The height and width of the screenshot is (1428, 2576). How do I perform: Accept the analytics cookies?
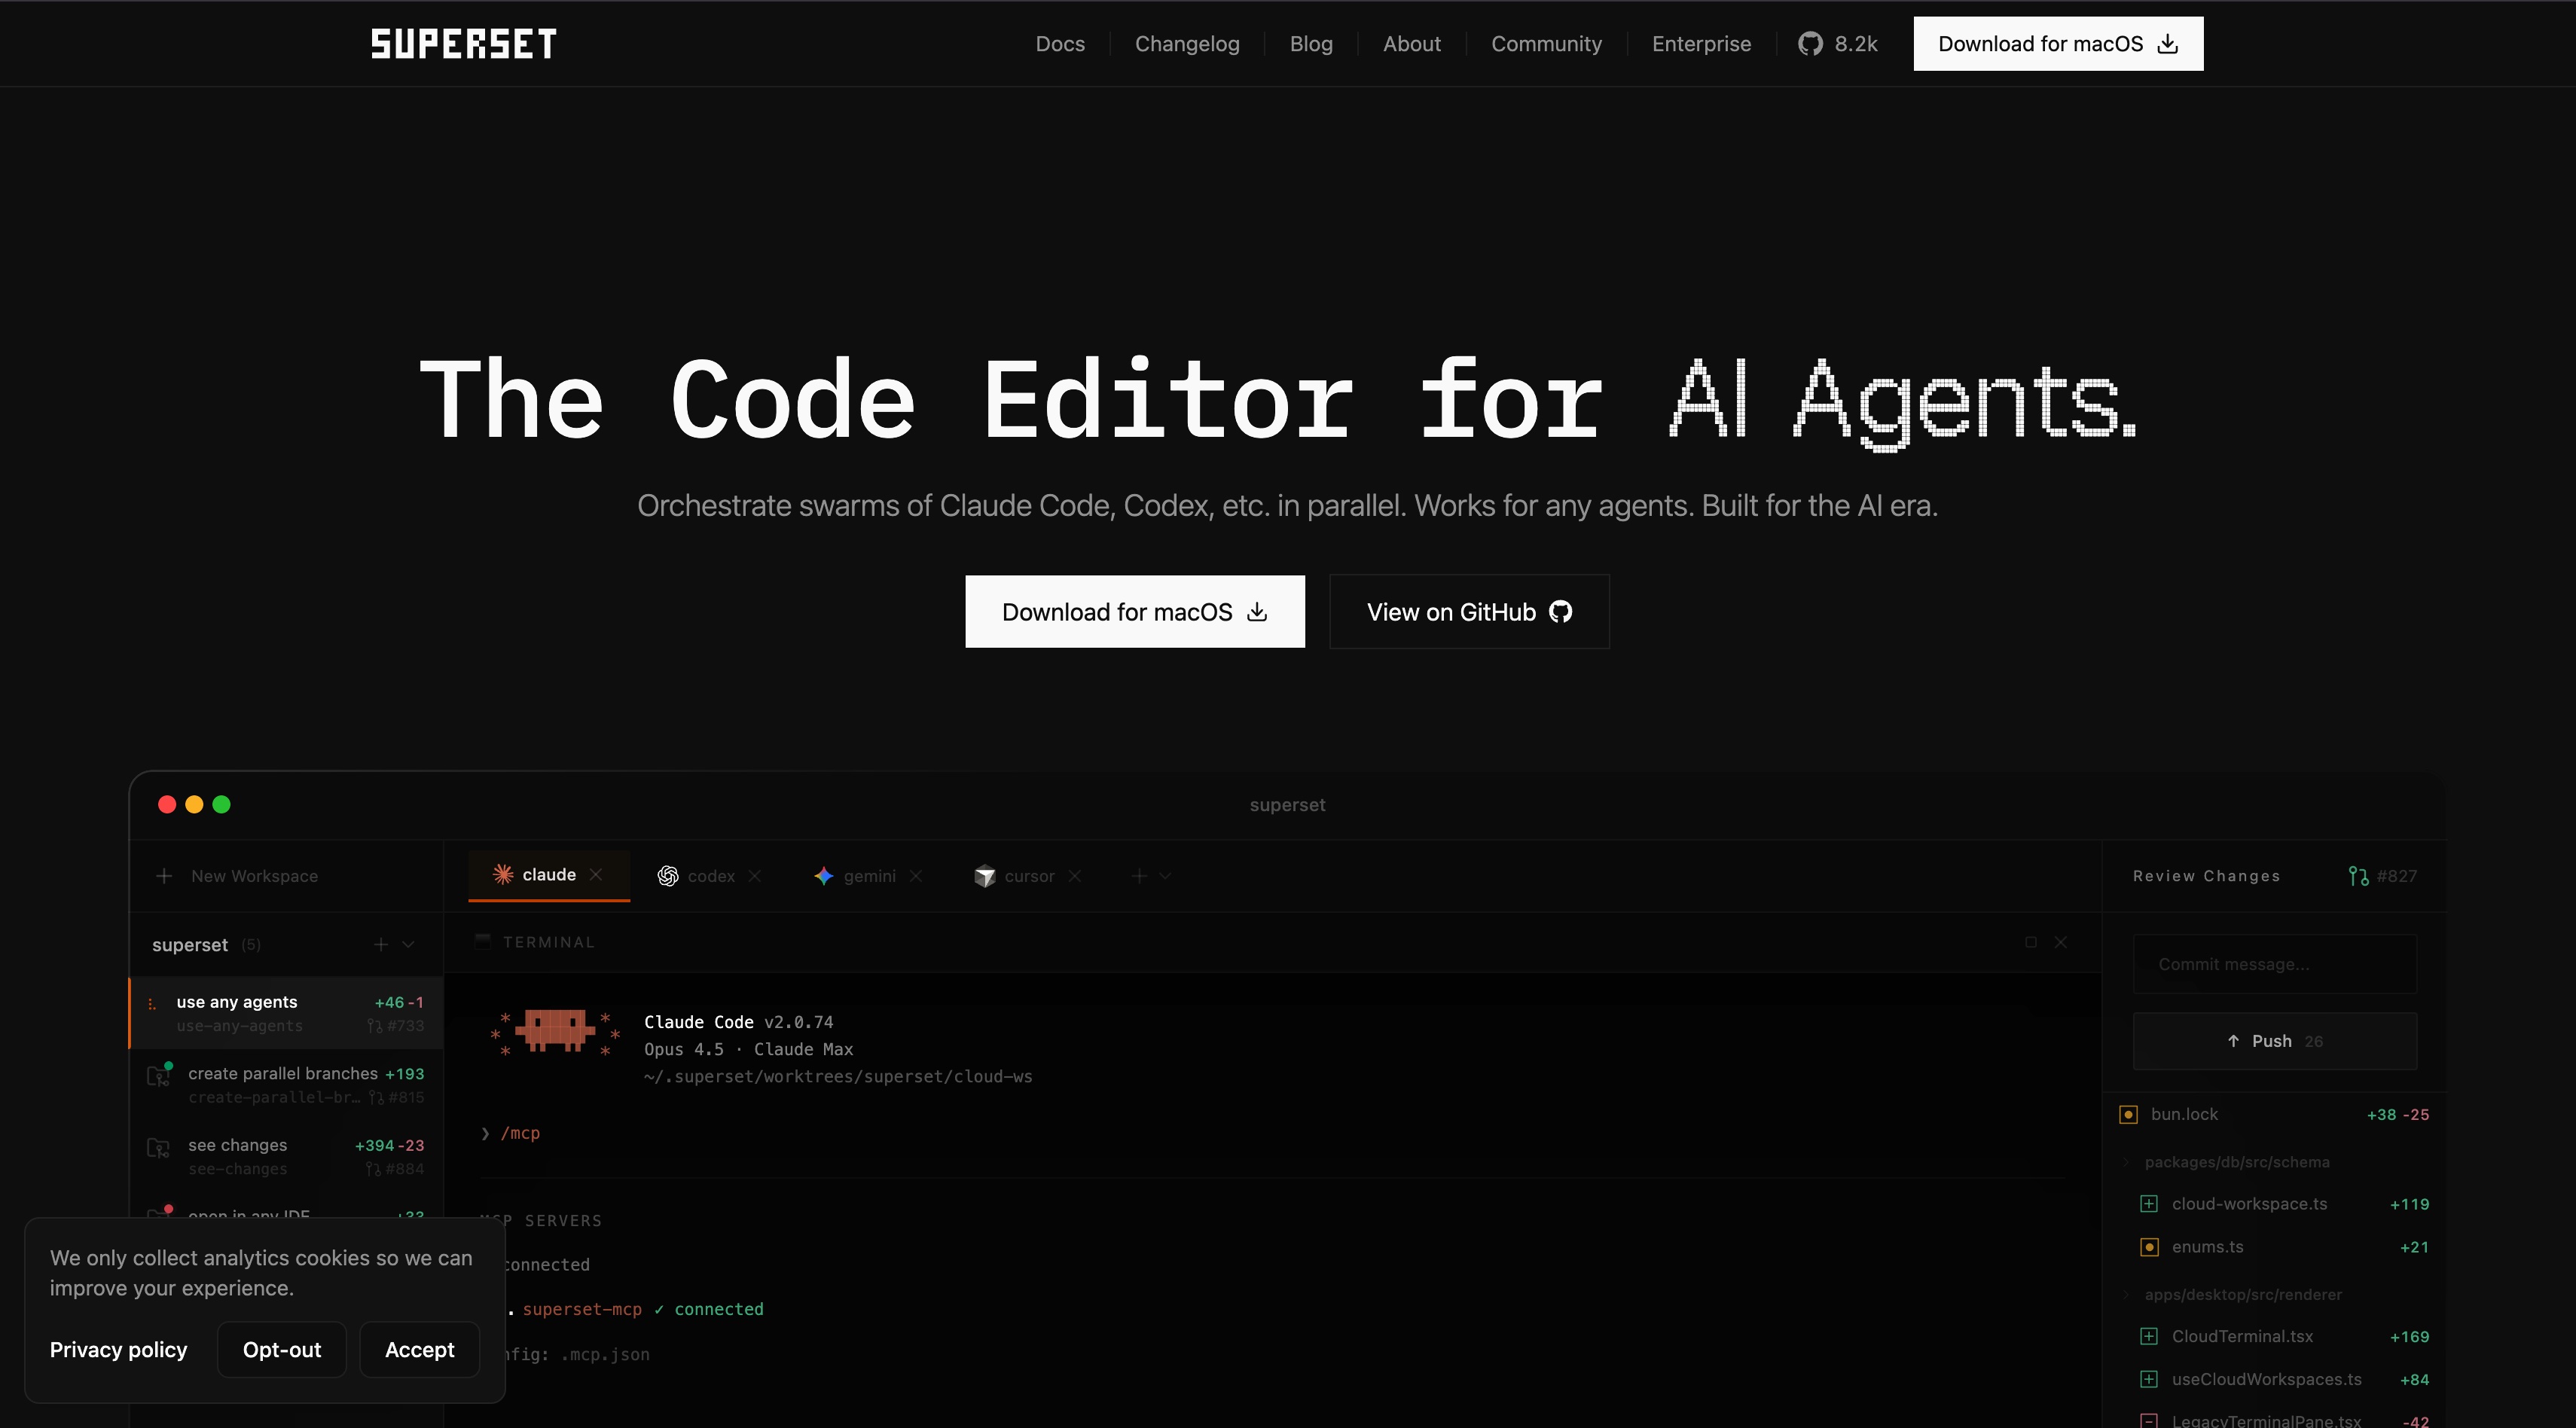[419, 1349]
